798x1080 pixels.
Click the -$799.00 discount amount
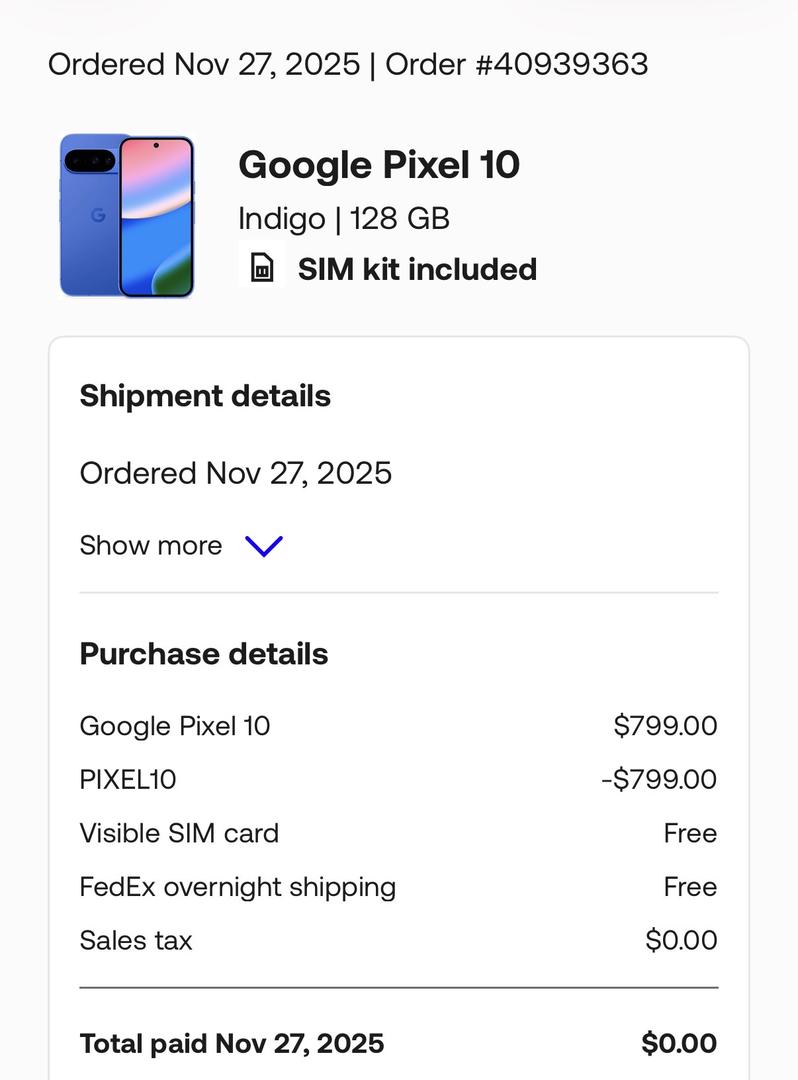point(659,780)
